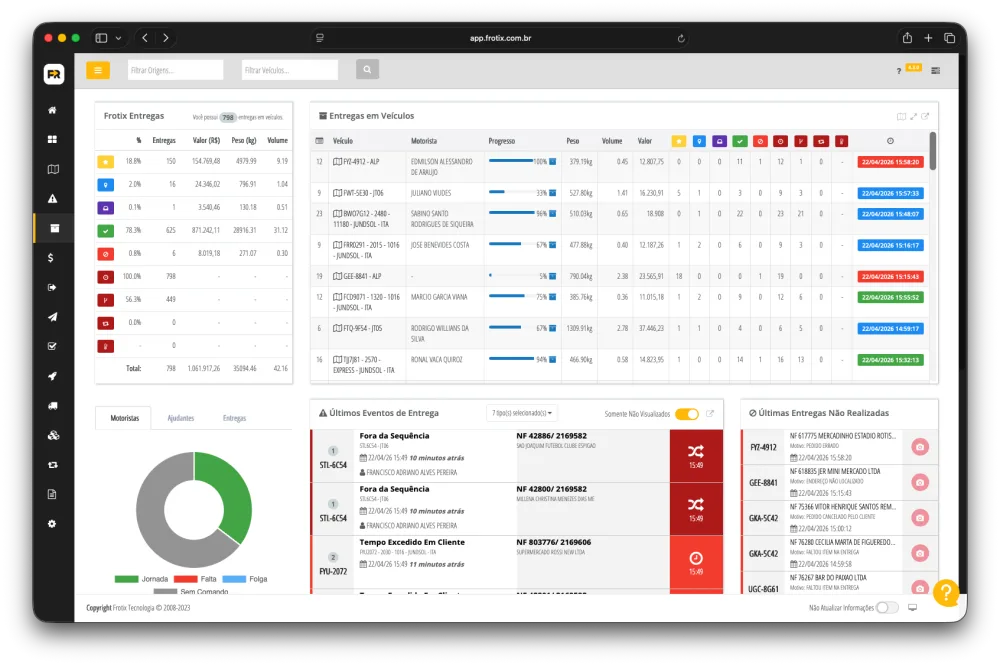The image size is (1000, 666).
Task: Toggle the Não Atualizar Informações switch
Action: [x=886, y=607]
